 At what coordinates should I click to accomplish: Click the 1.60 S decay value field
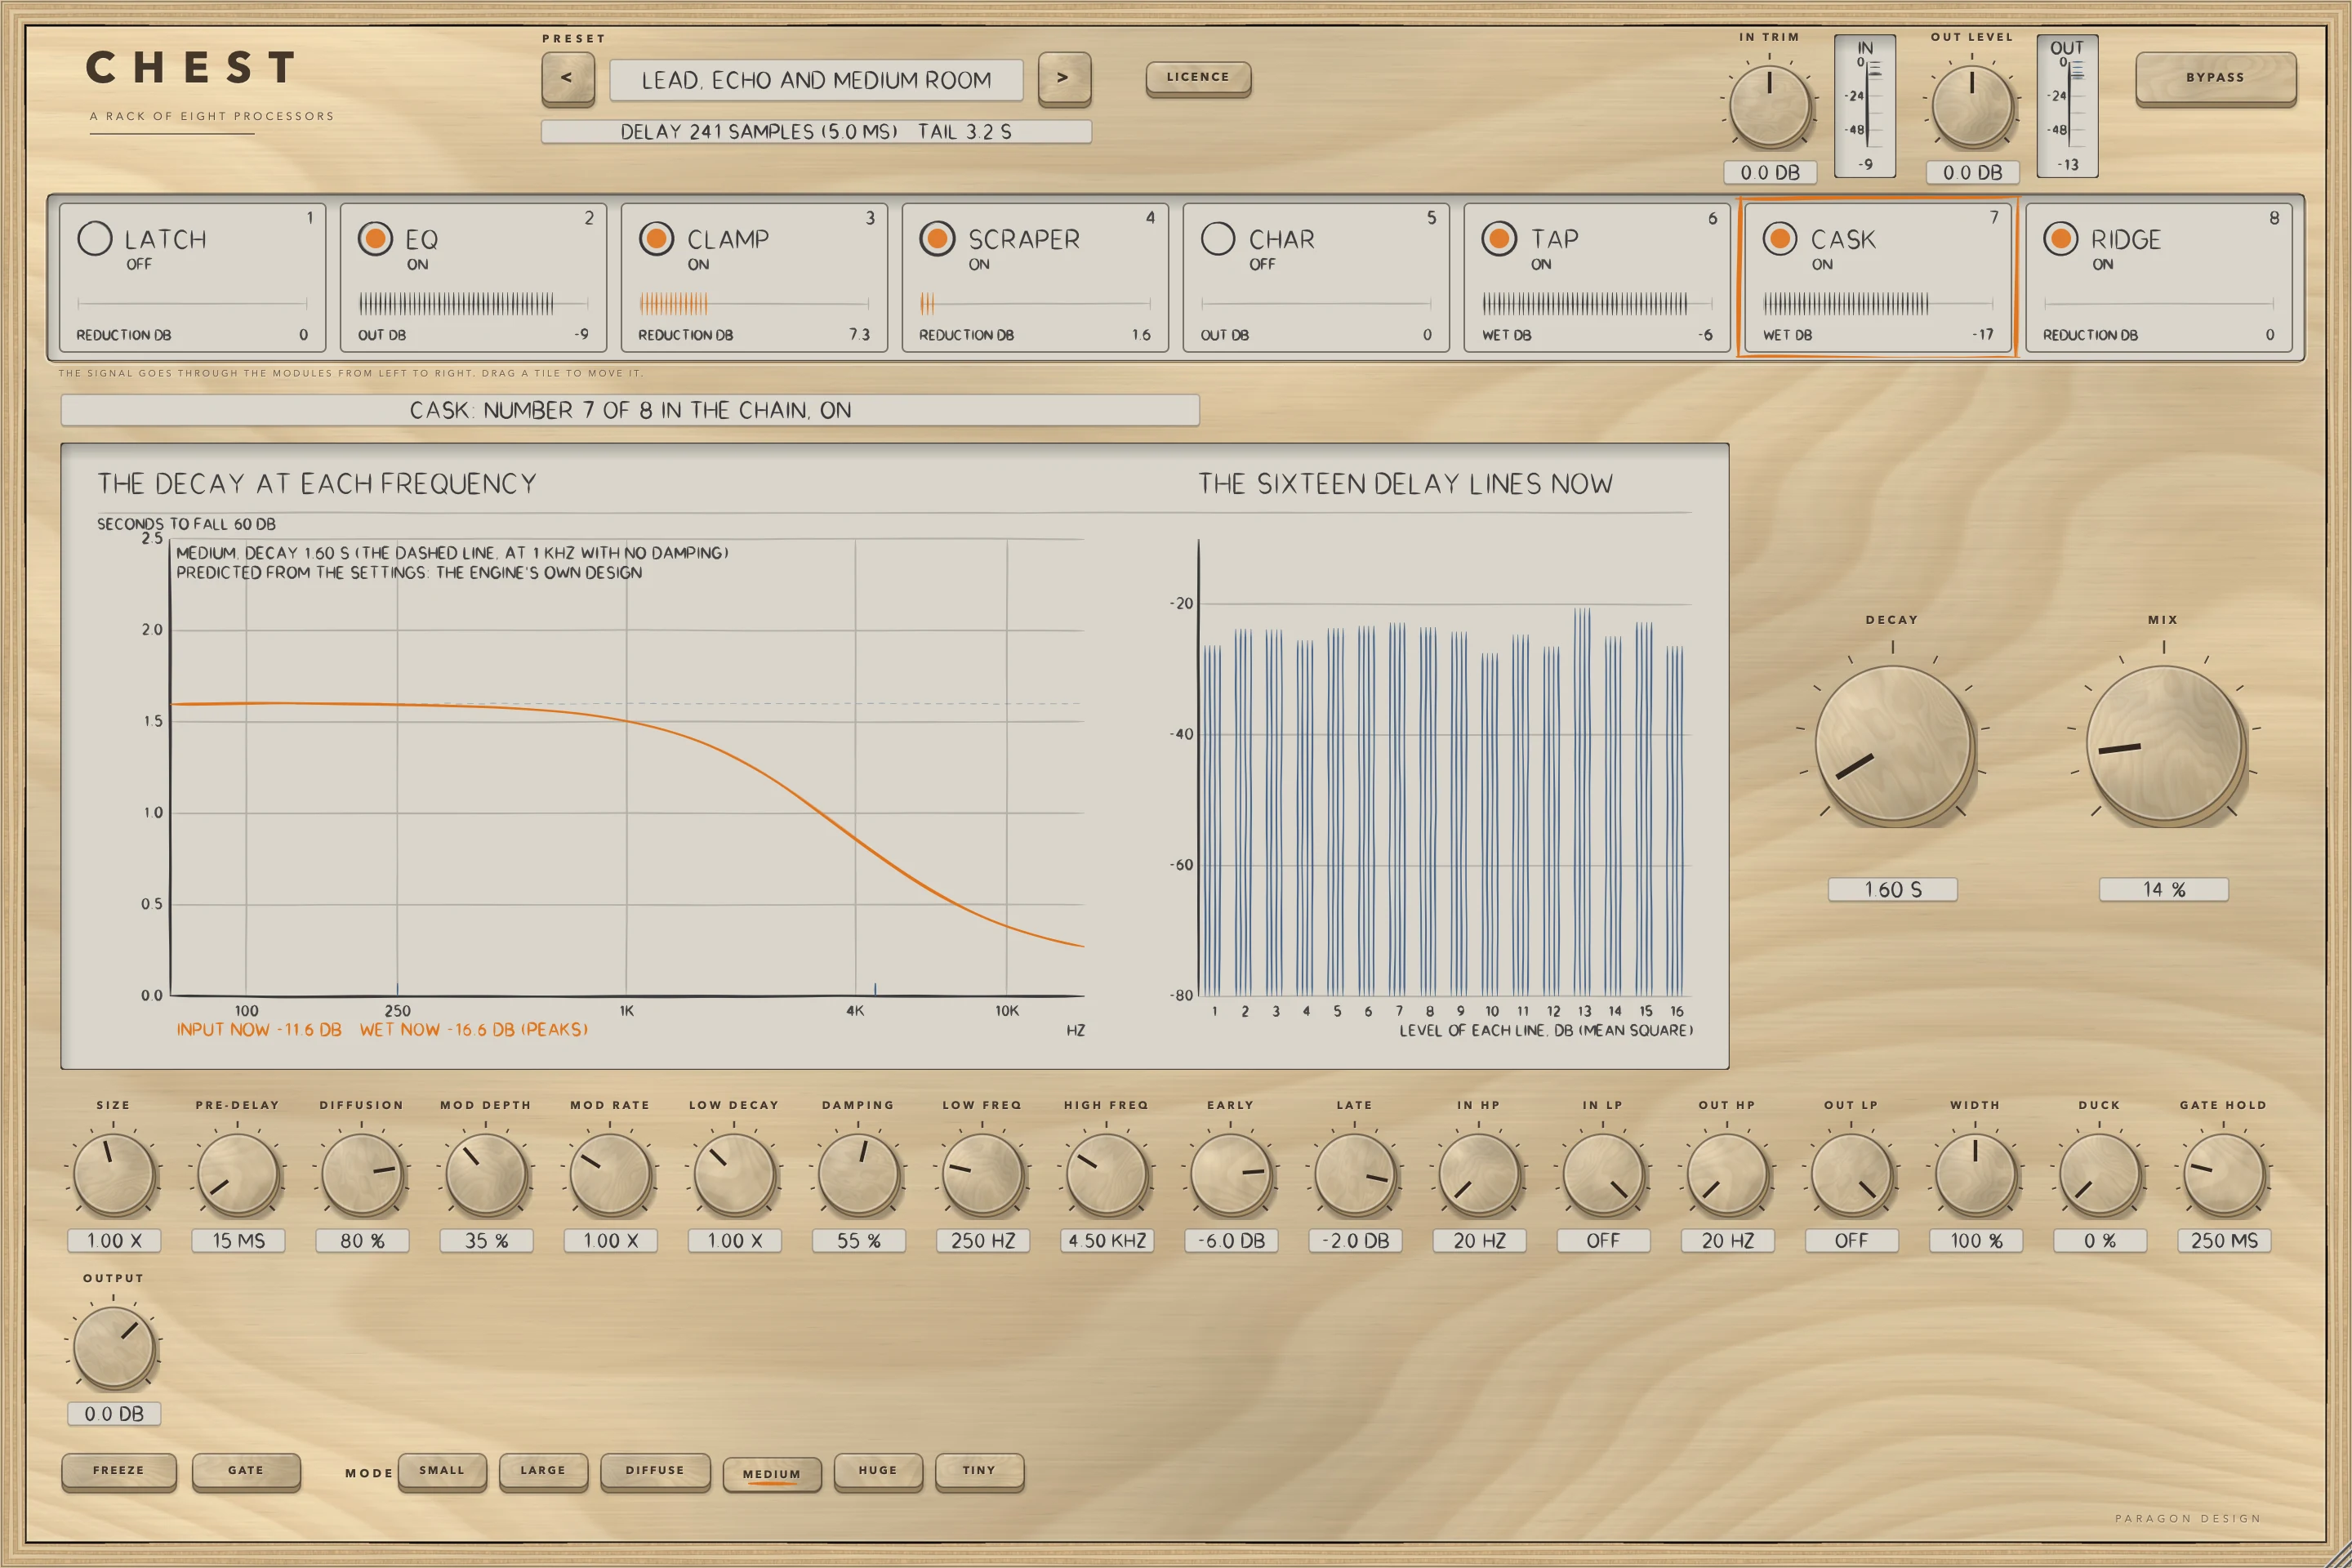[x=1892, y=889]
